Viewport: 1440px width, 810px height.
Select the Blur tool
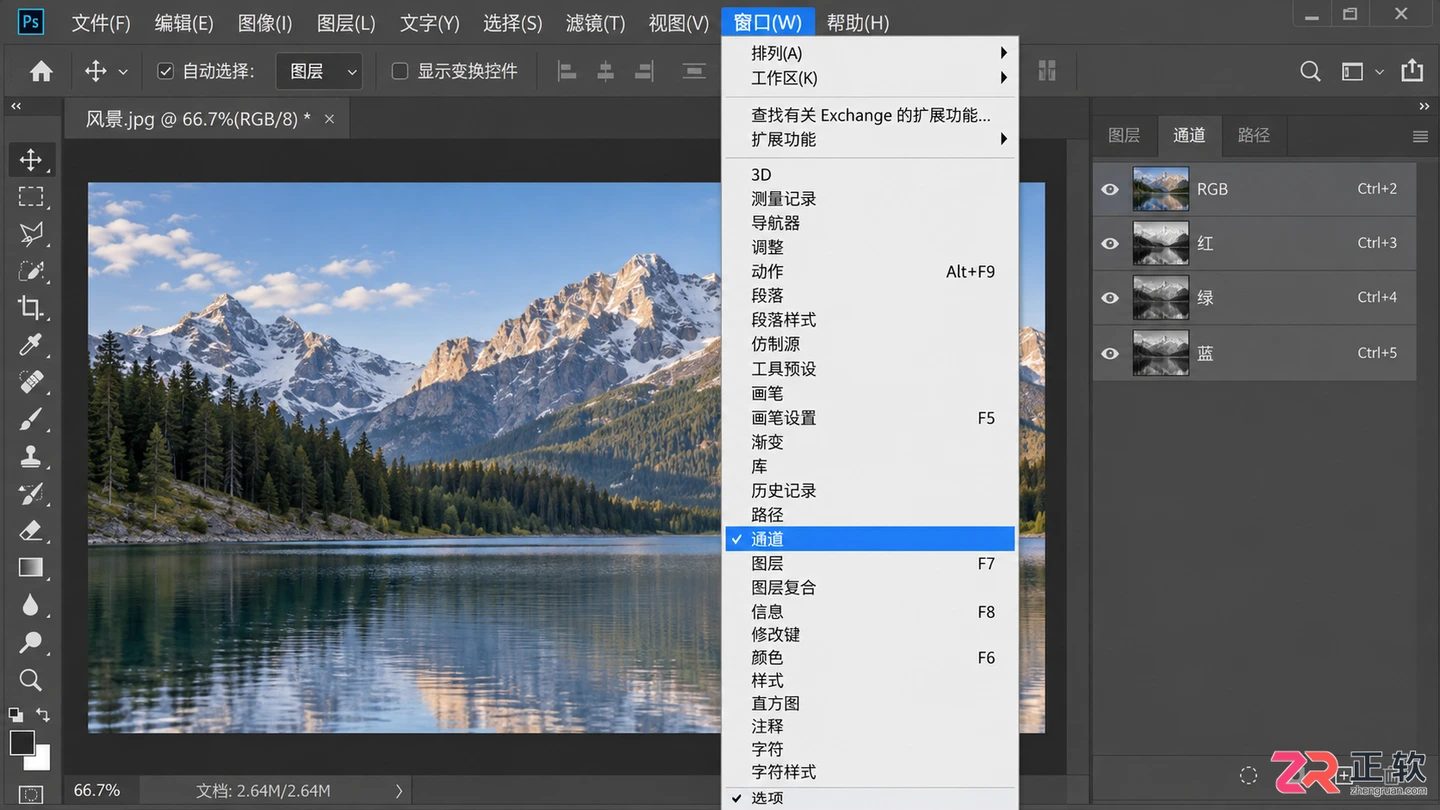pyautogui.click(x=31, y=604)
